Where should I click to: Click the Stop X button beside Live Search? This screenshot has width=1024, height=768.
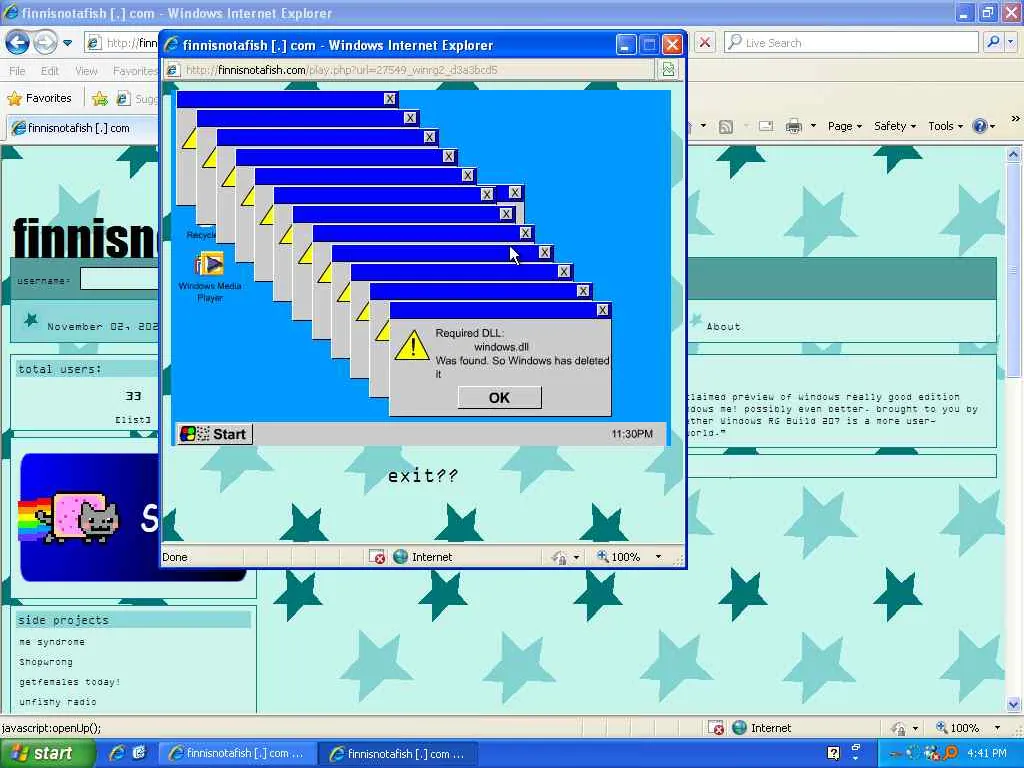coord(705,42)
